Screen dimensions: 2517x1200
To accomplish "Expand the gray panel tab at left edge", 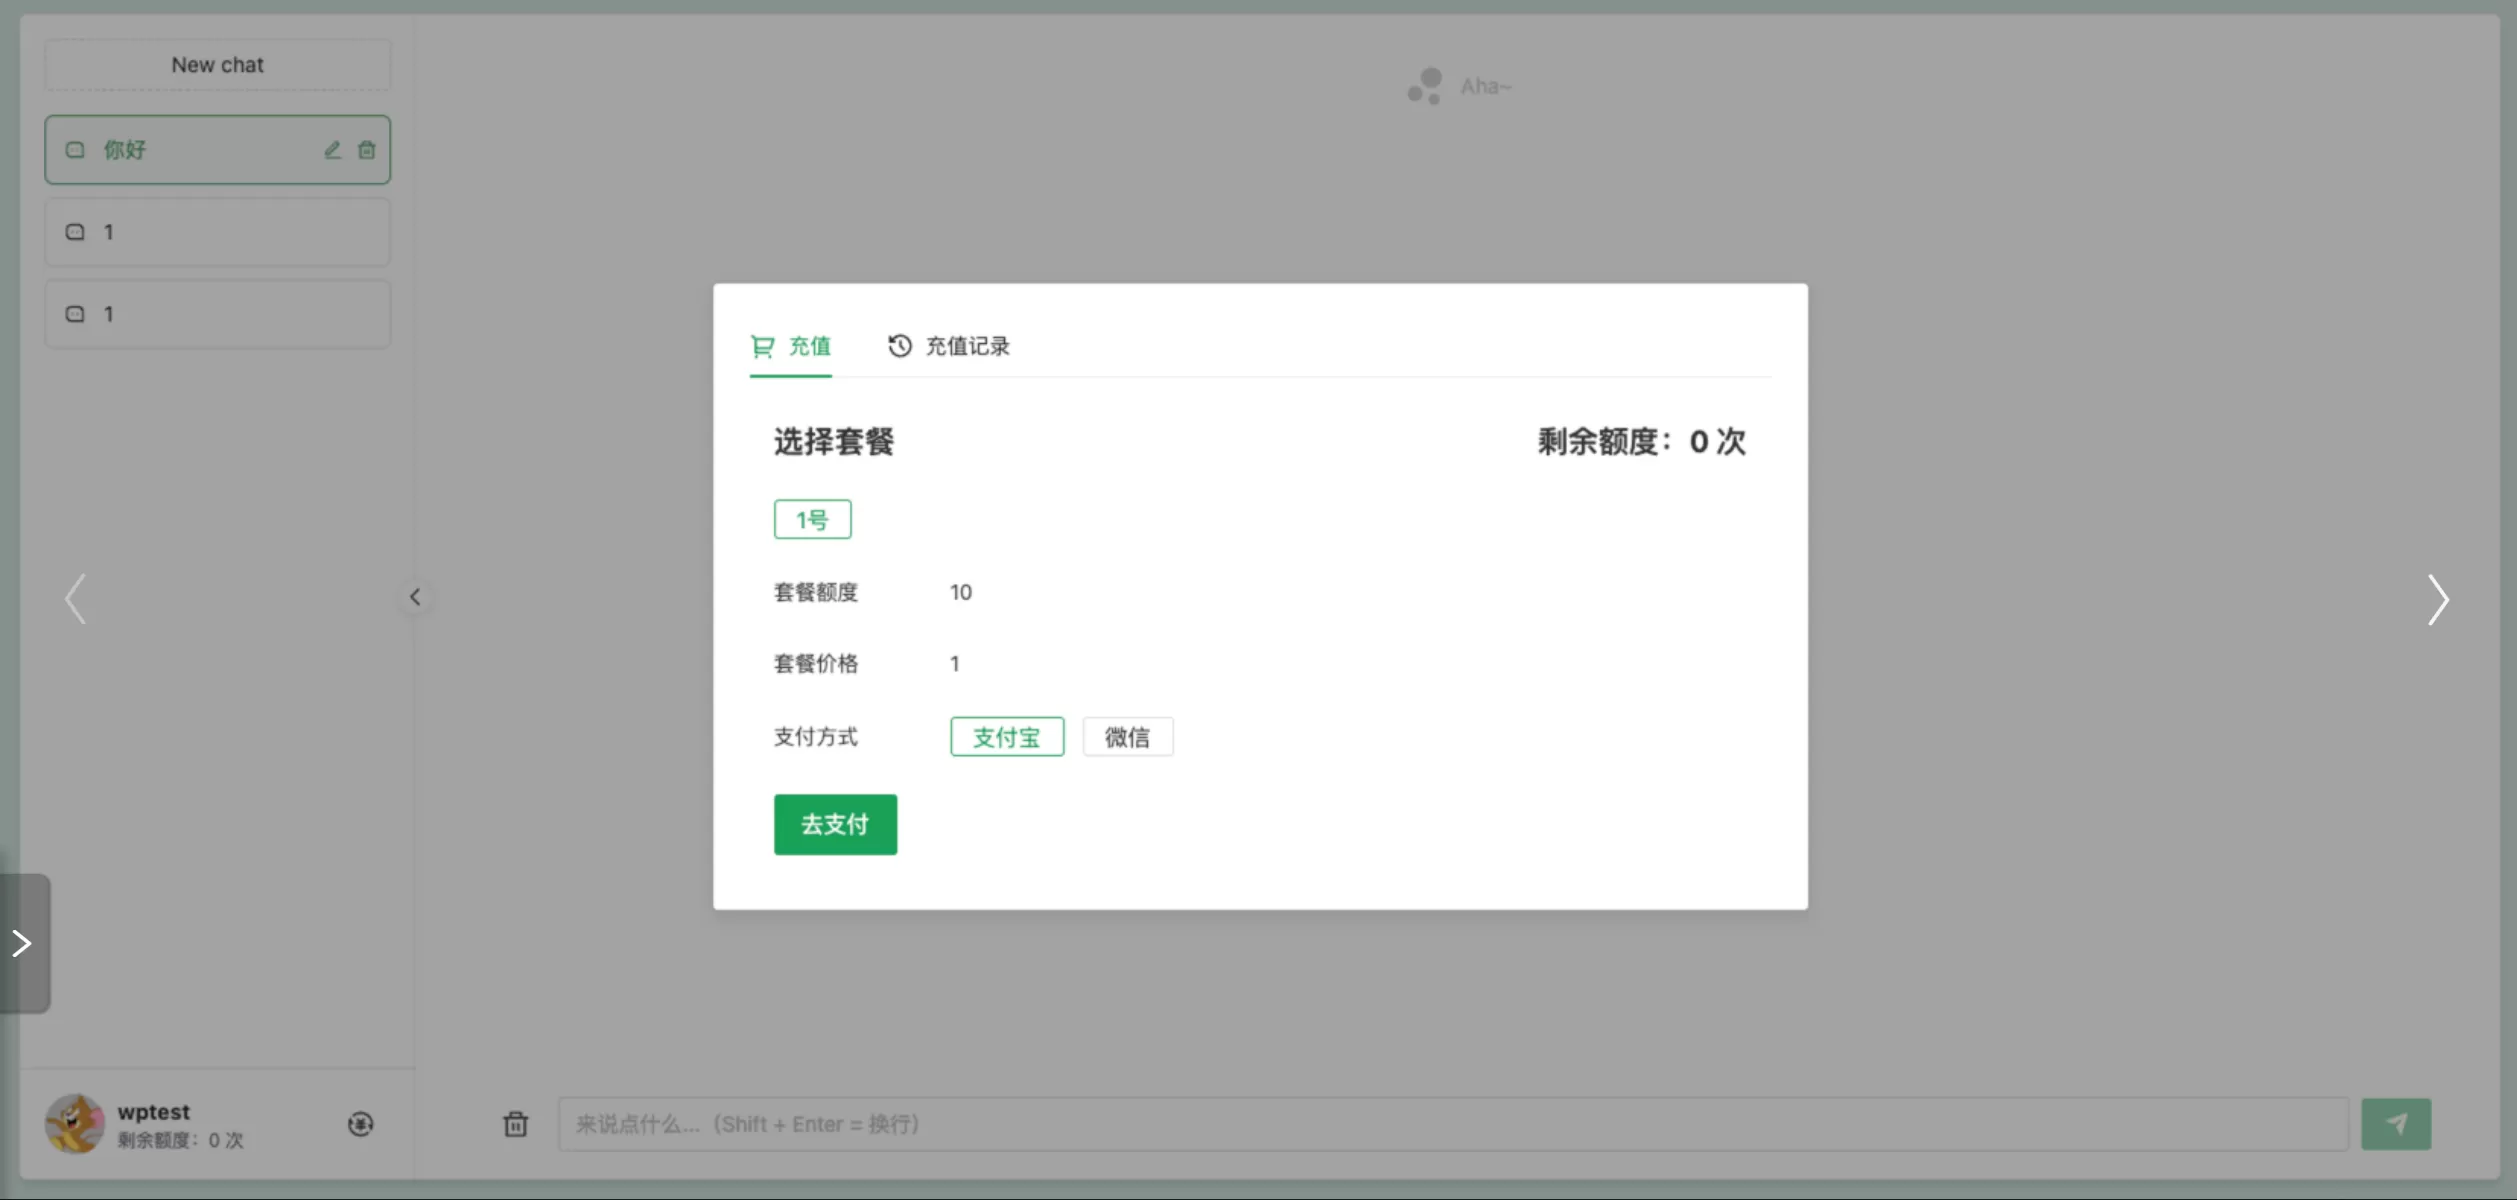I will tap(24, 943).
